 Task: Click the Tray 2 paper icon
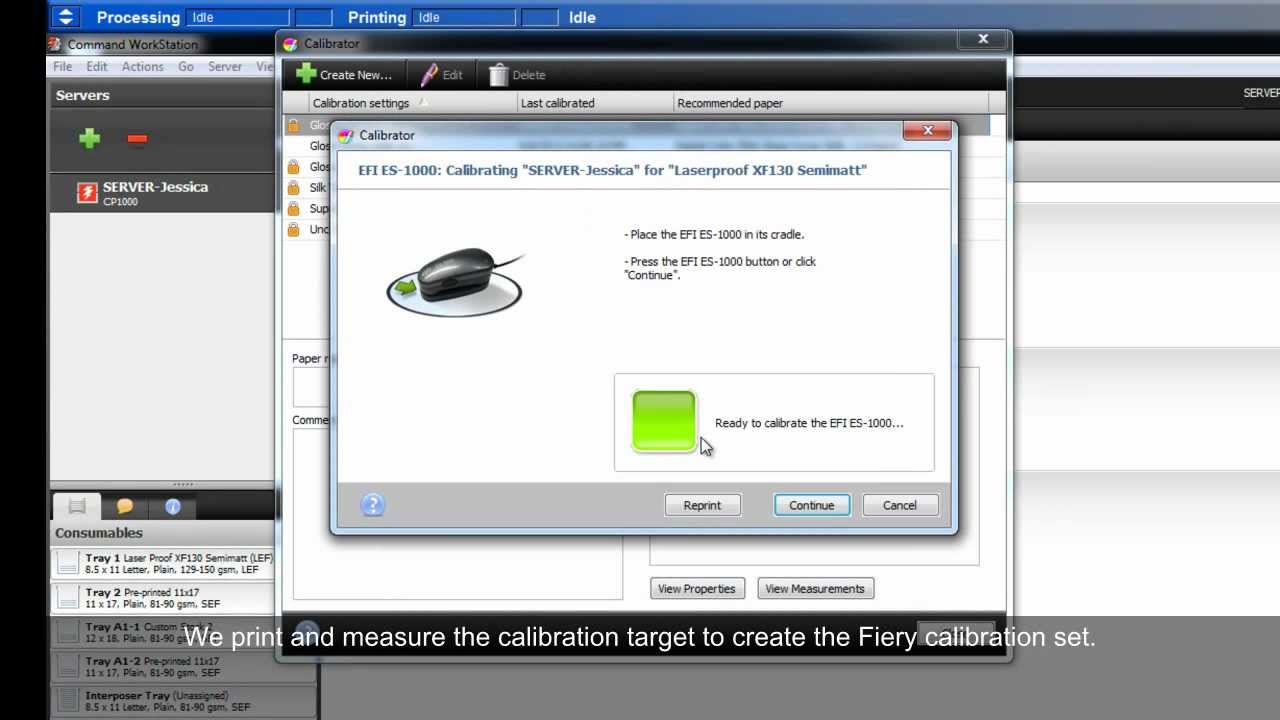[x=67, y=598]
